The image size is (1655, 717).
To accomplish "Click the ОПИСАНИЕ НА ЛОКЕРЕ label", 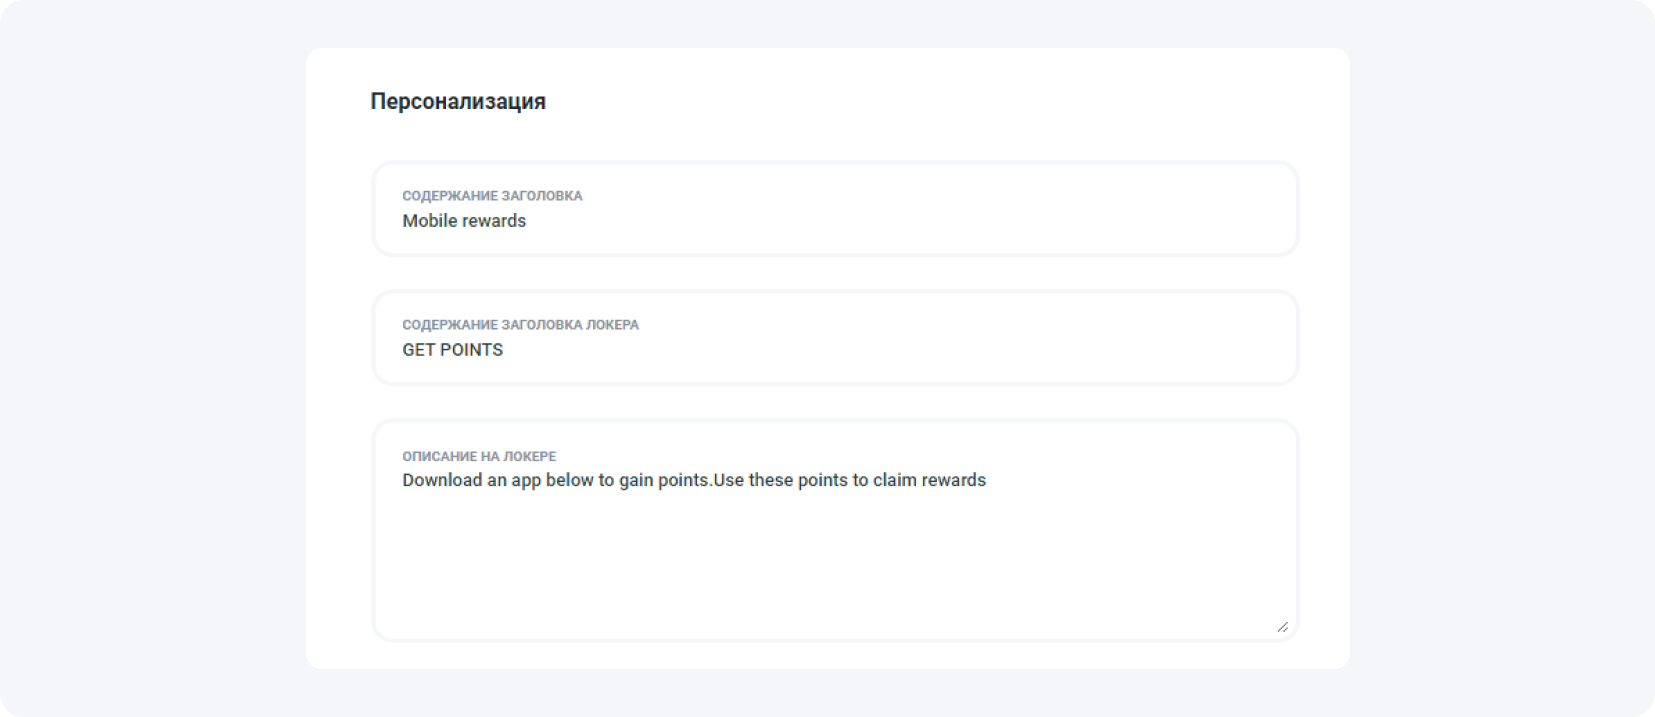I will tap(479, 456).
